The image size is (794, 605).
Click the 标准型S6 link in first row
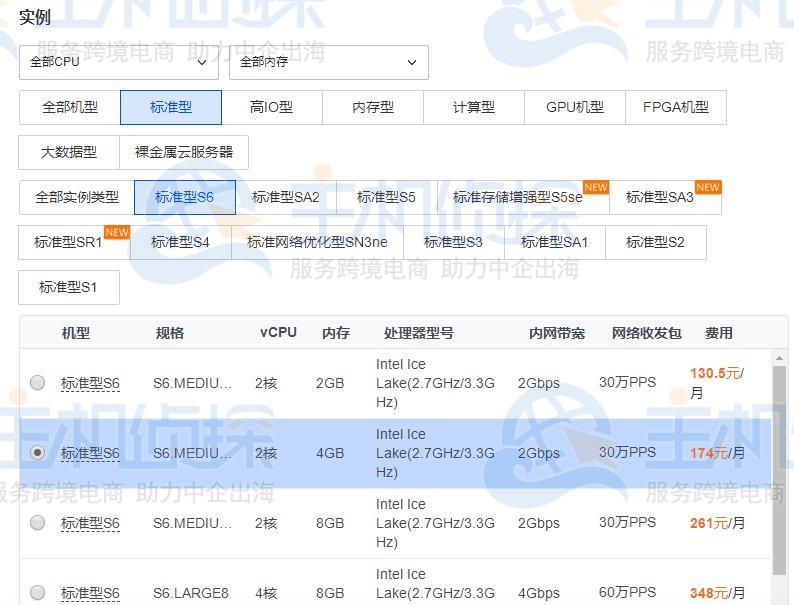click(90, 383)
